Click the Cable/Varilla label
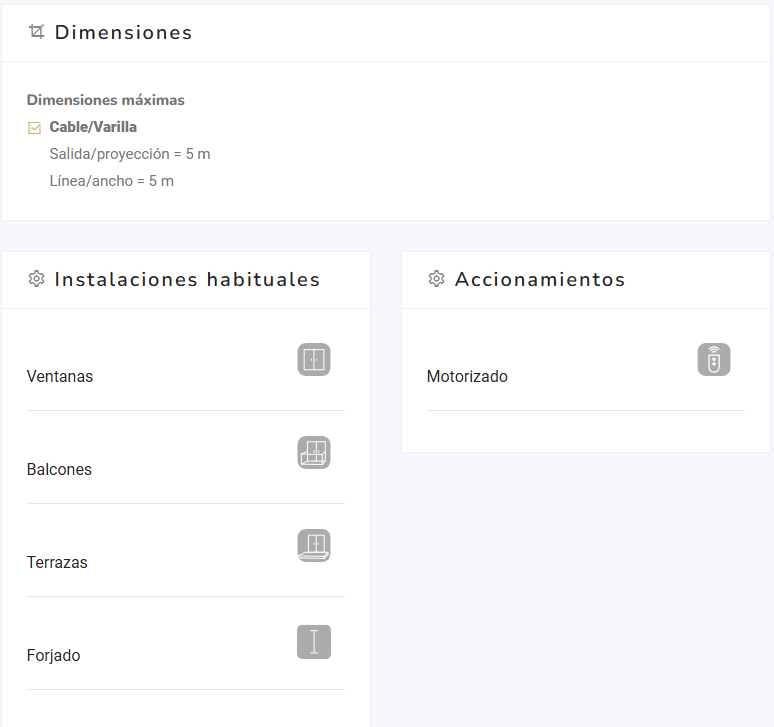This screenshot has width=774, height=727. 93,127
